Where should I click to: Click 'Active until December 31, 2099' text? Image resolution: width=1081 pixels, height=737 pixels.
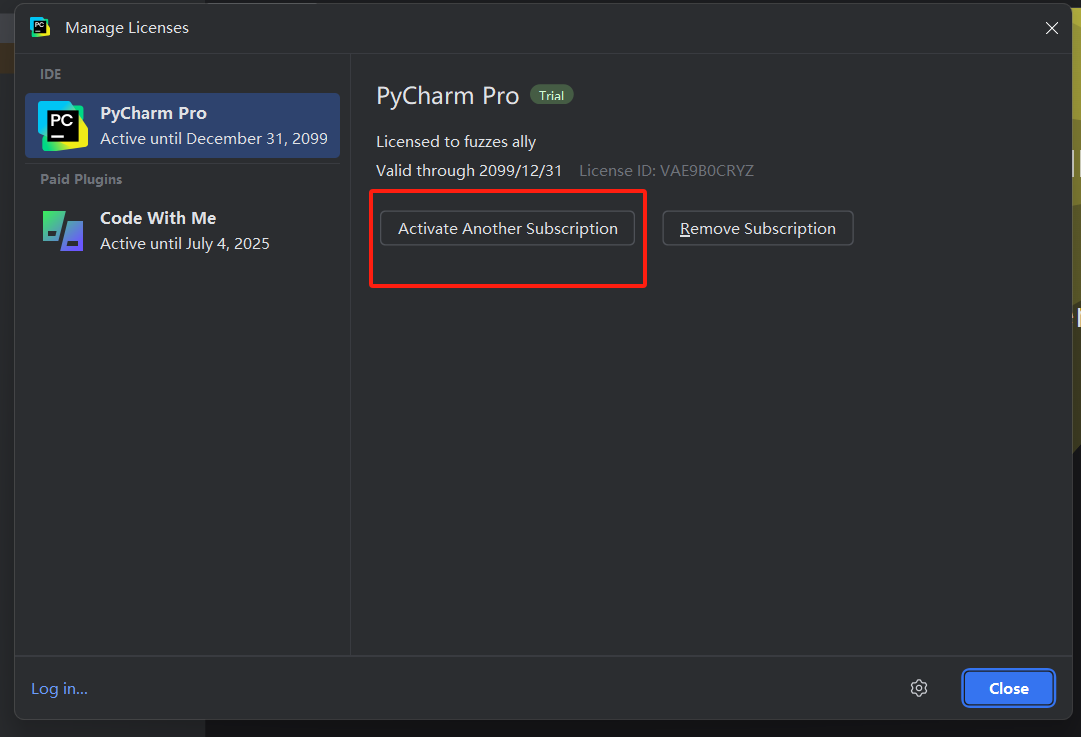214,139
